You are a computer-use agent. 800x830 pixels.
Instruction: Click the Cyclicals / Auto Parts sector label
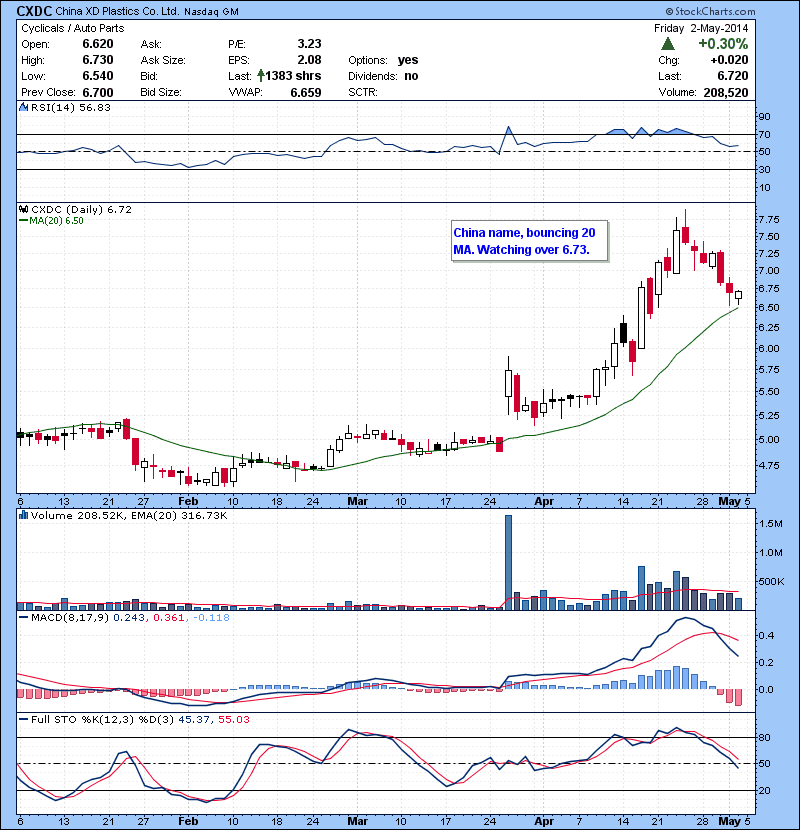tap(73, 28)
